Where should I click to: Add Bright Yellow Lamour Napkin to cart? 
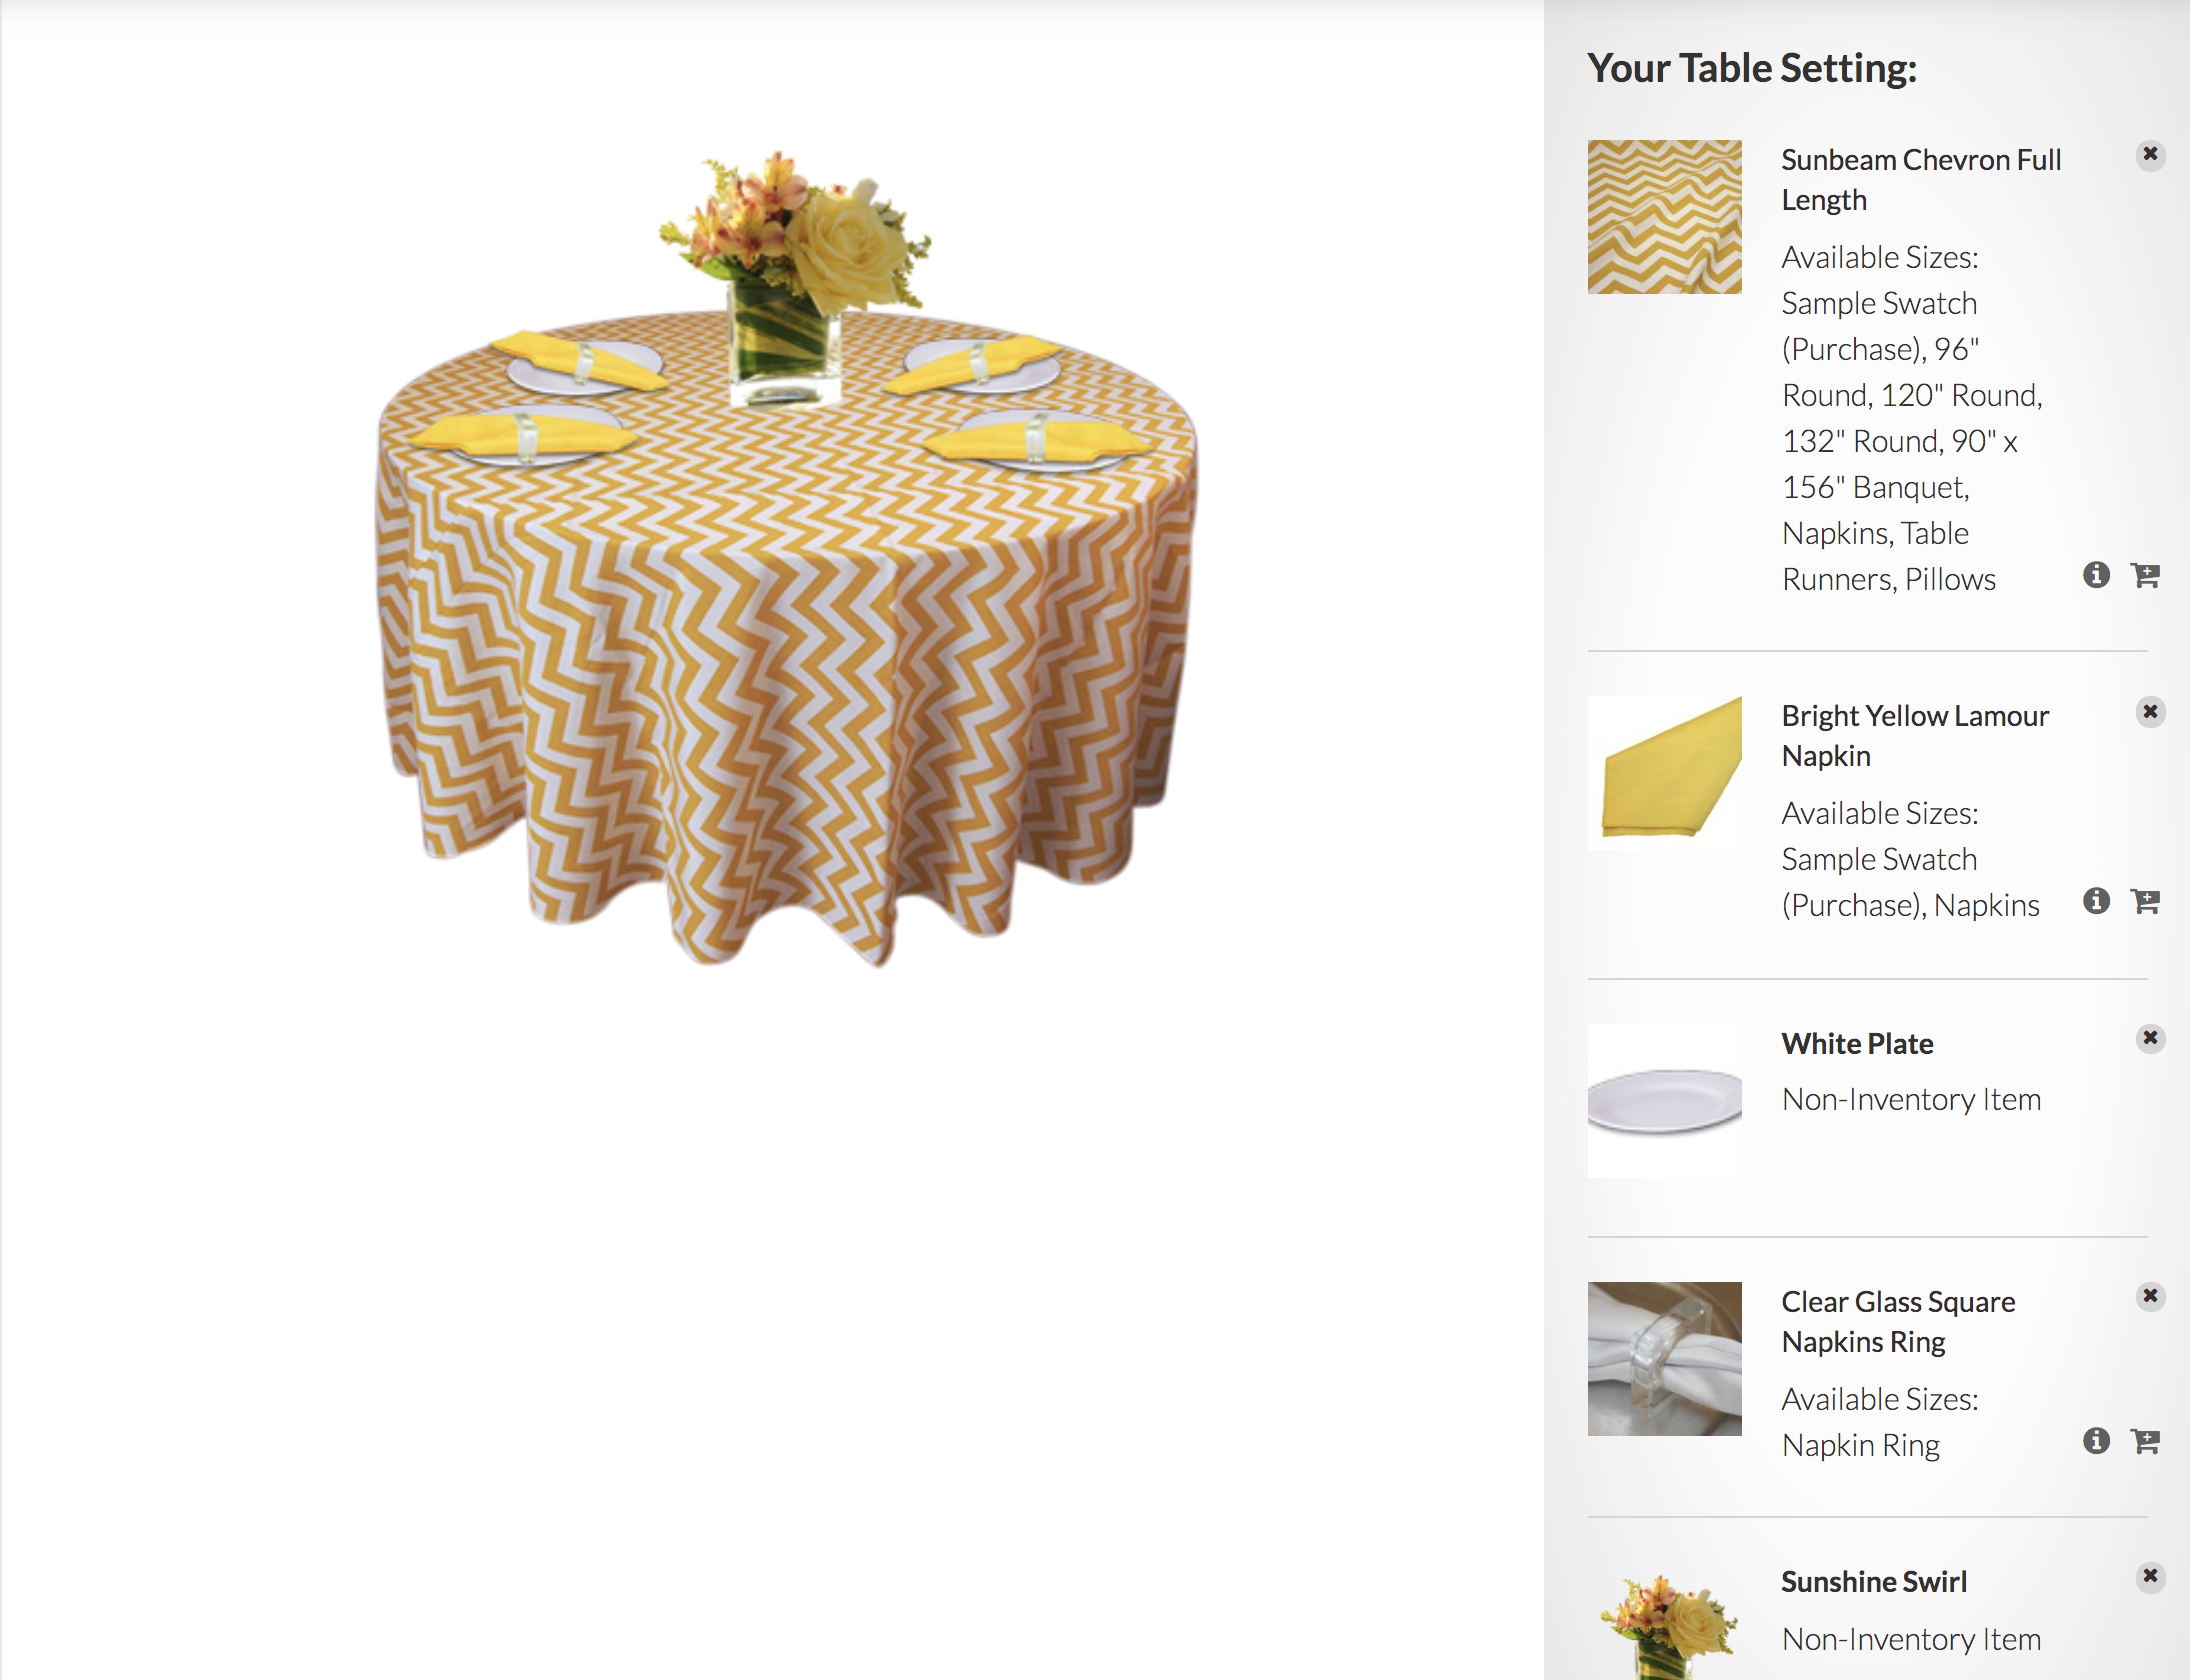pyautogui.click(x=2145, y=901)
